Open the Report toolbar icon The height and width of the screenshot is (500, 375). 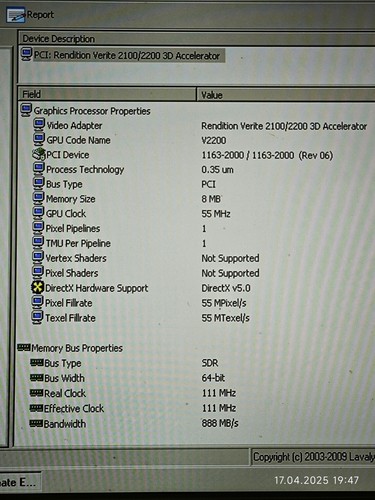click(16, 15)
